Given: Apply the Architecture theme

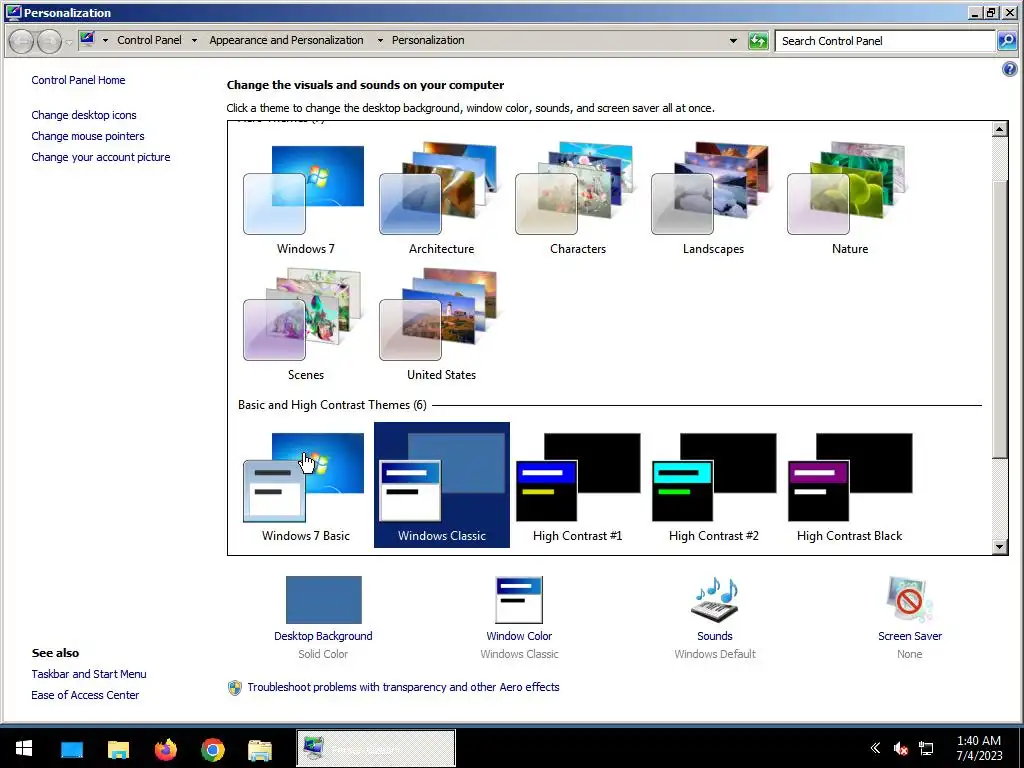Looking at the screenshot, I should click(x=441, y=199).
